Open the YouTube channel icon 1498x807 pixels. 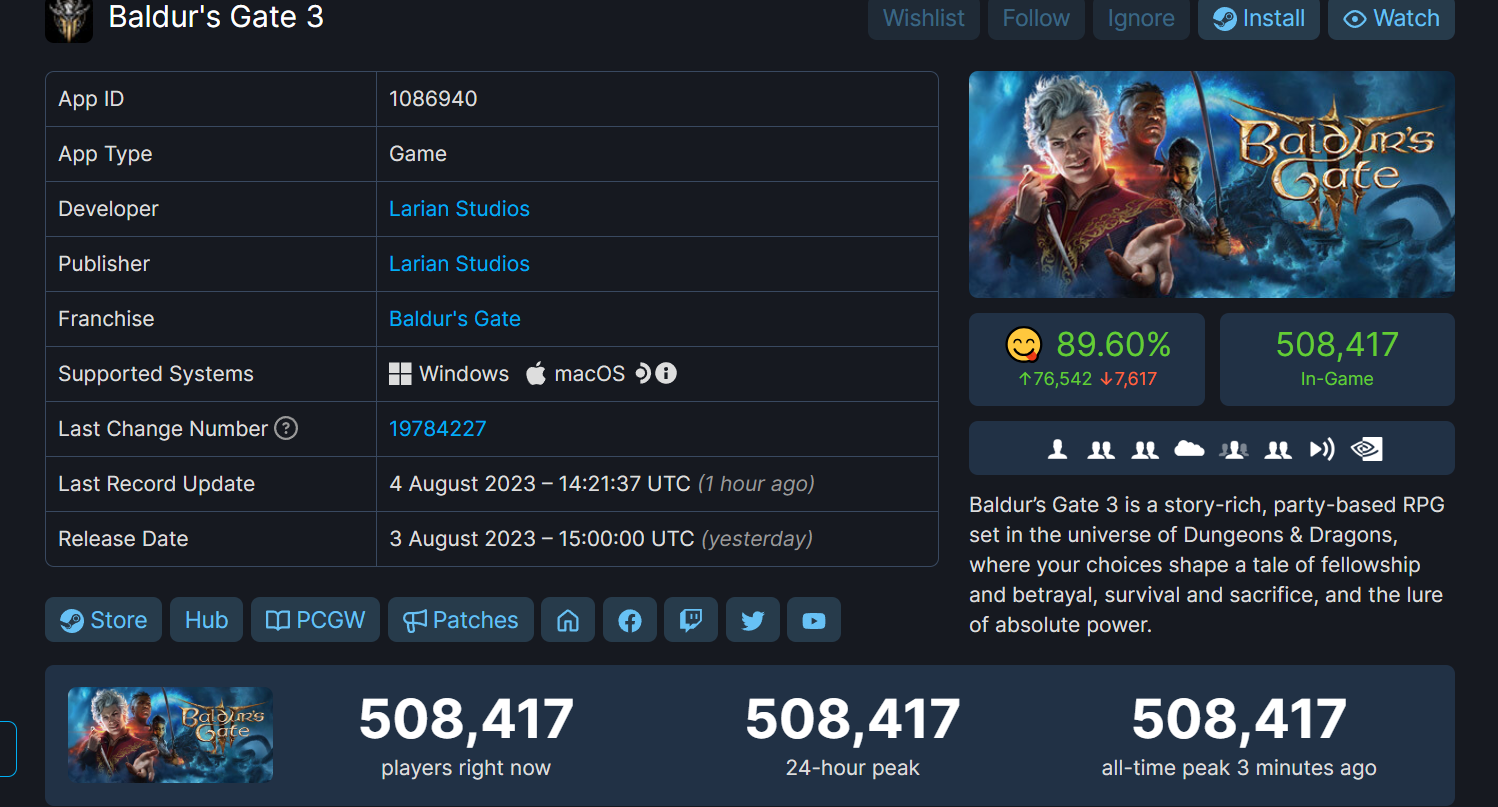pos(813,620)
